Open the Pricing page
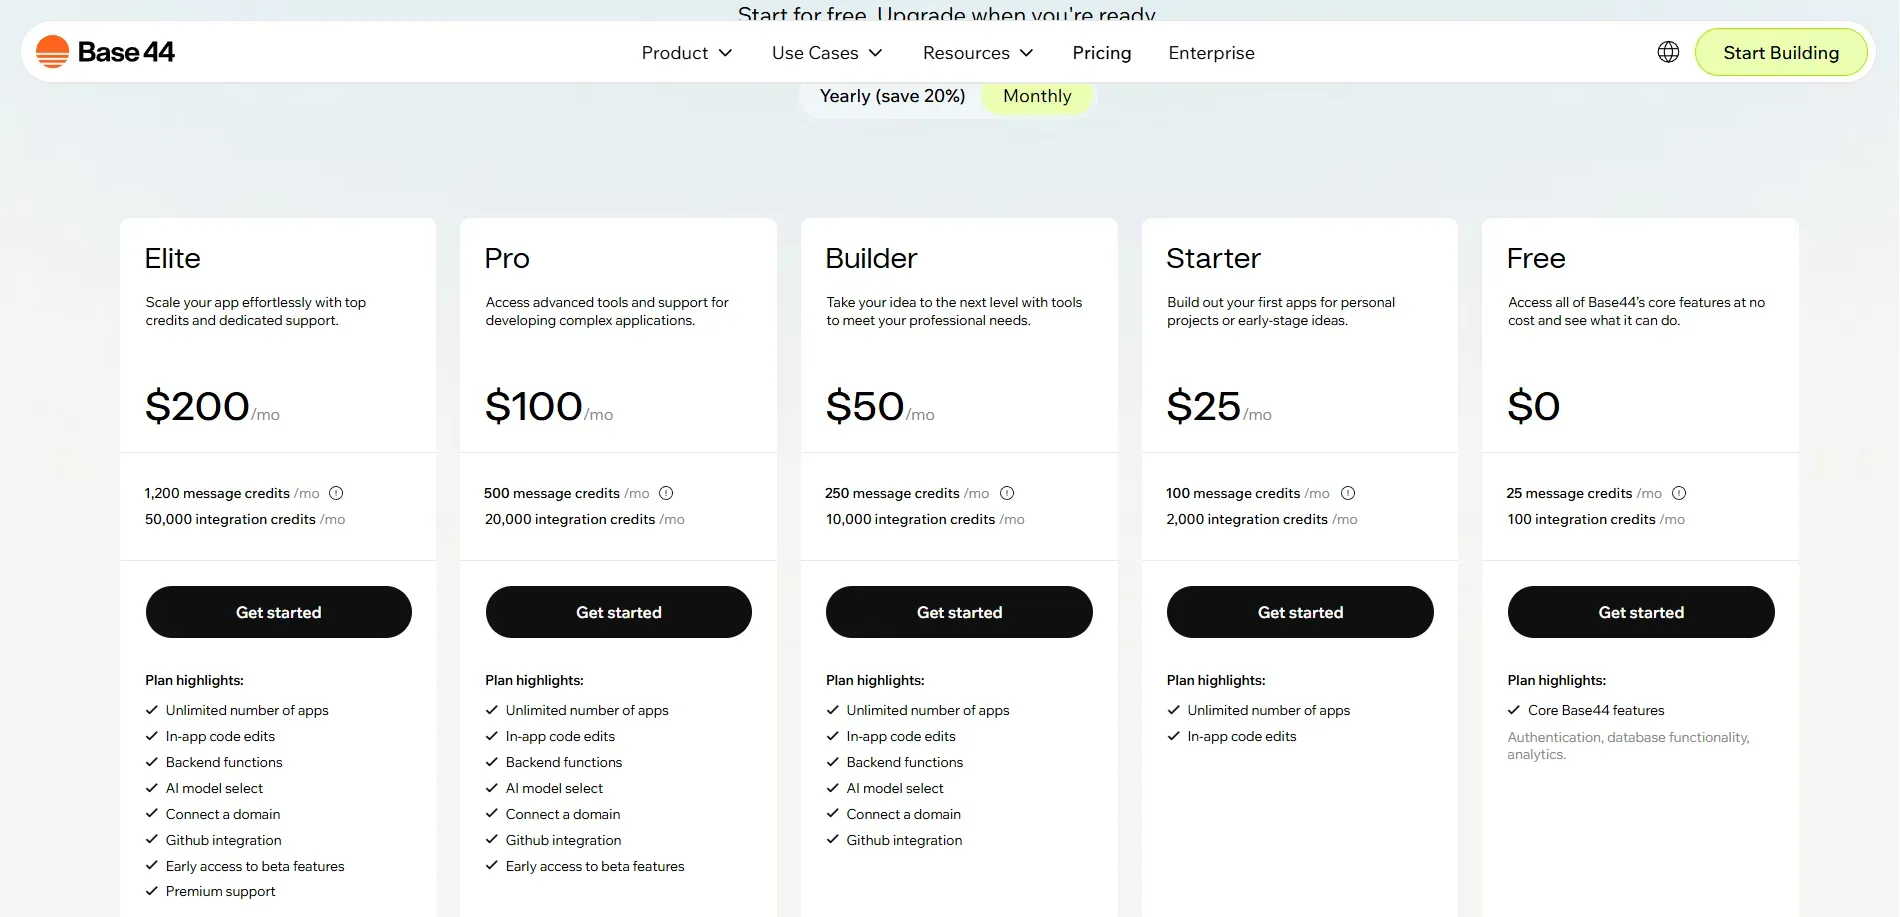 [x=1101, y=52]
